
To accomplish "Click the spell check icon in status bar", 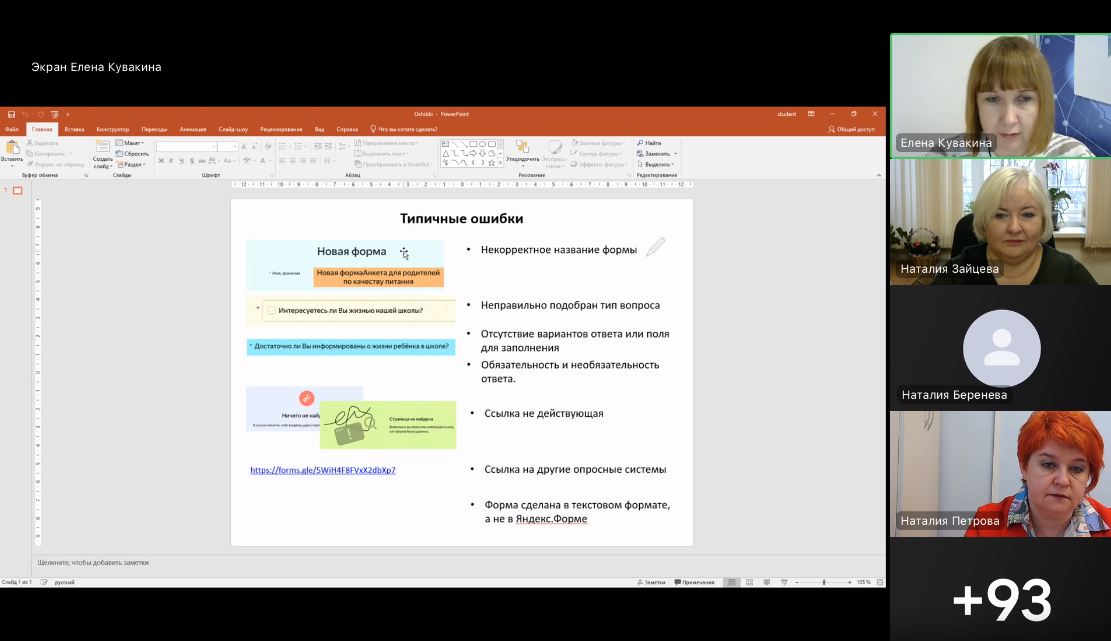I will coord(44,582).
